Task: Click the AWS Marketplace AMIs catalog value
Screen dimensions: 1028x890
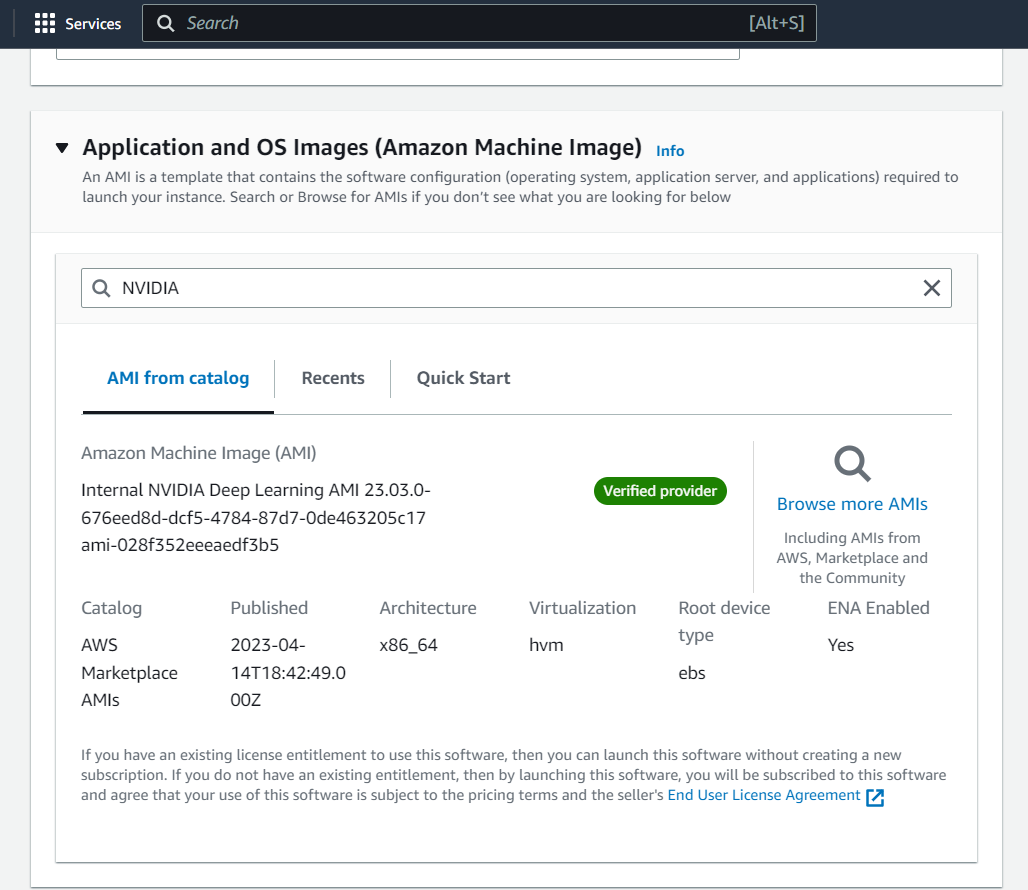Action: click(x=129, y=672)
